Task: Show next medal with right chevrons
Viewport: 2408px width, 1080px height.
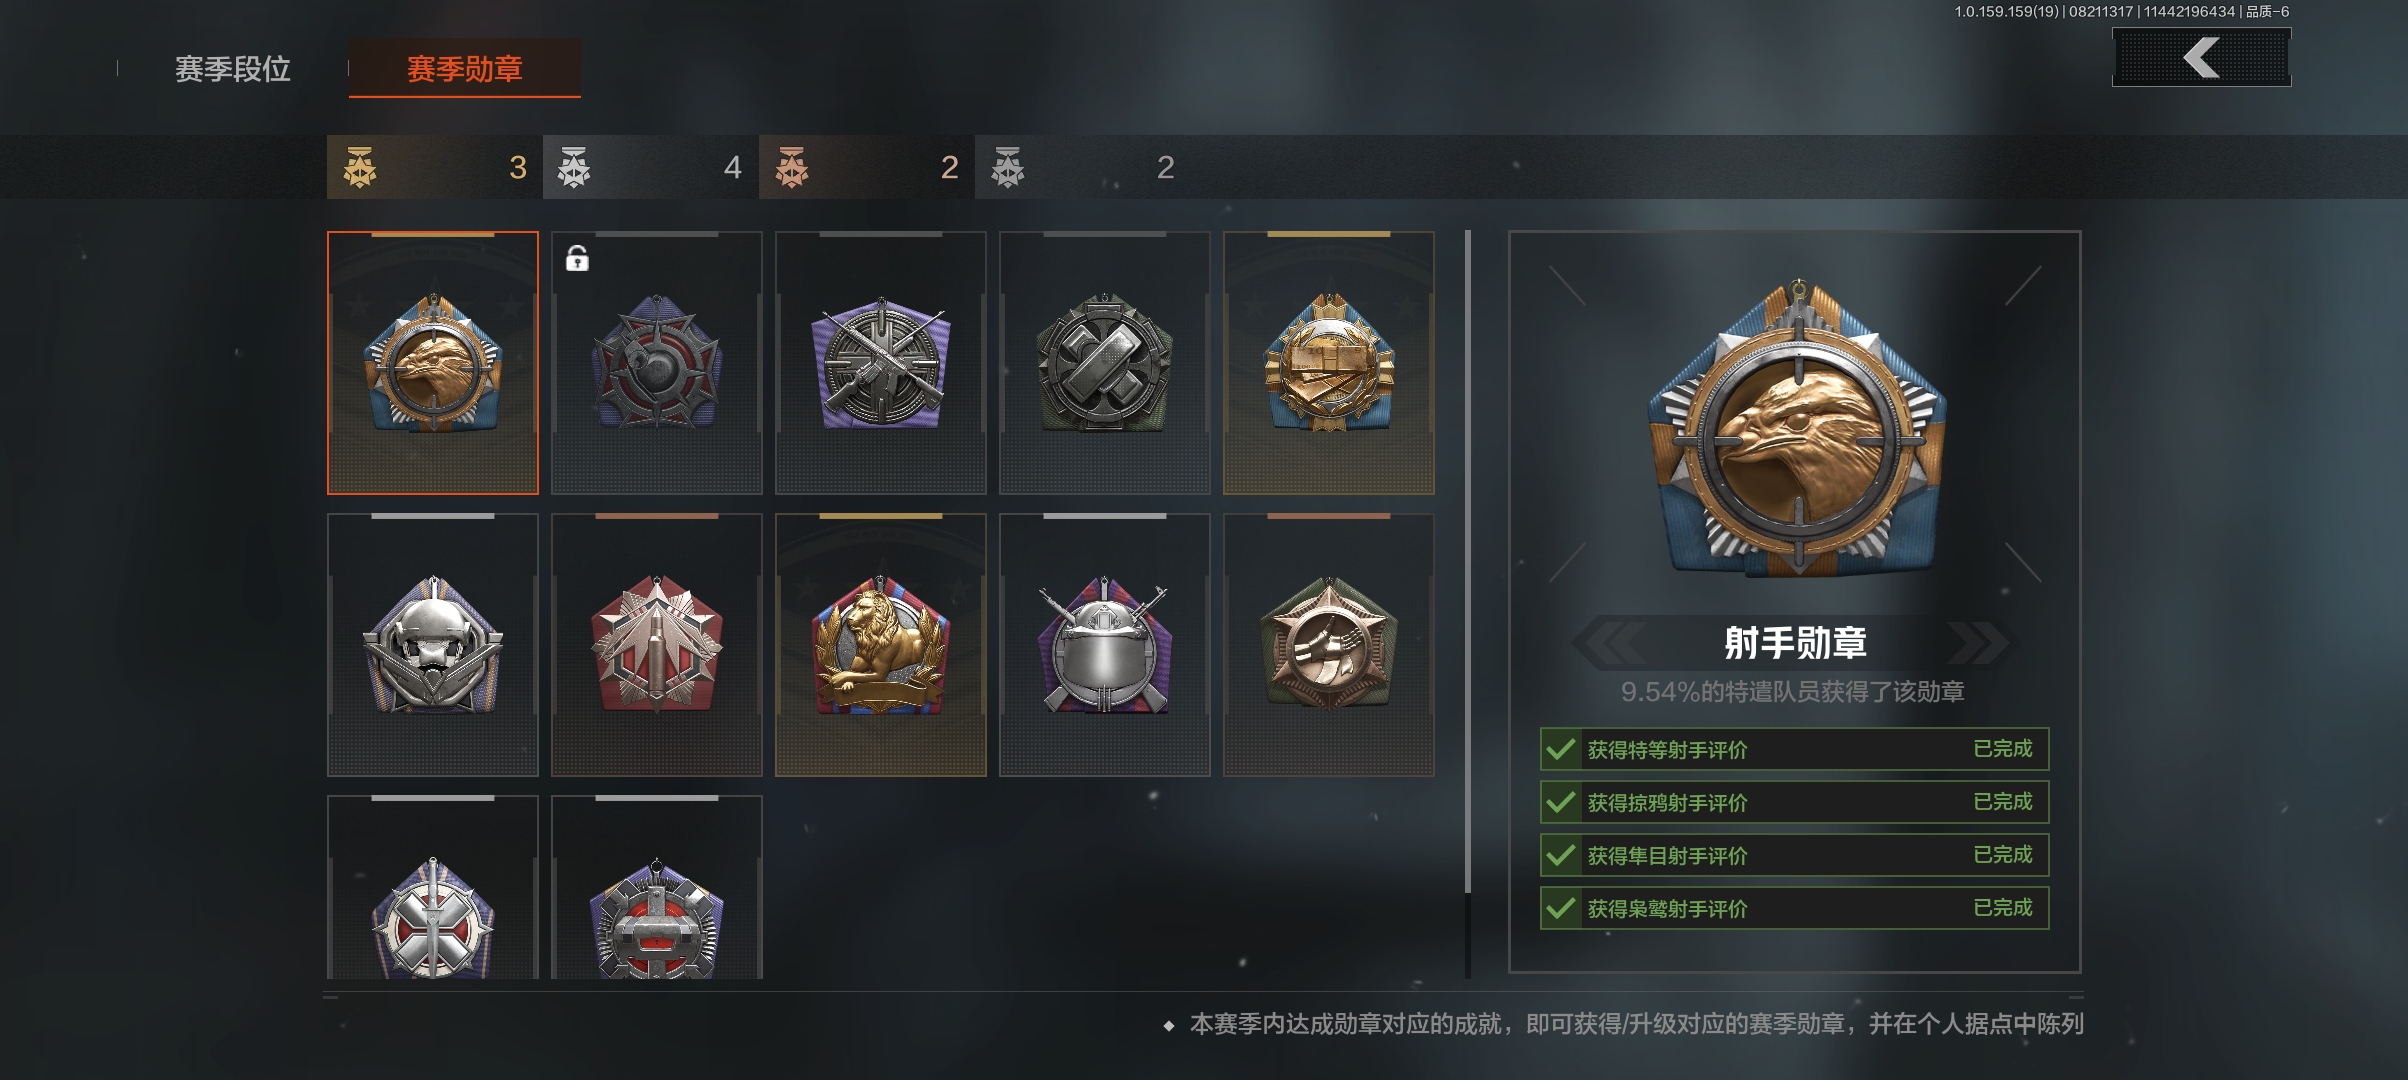Action: click(x=1978, y=642)
